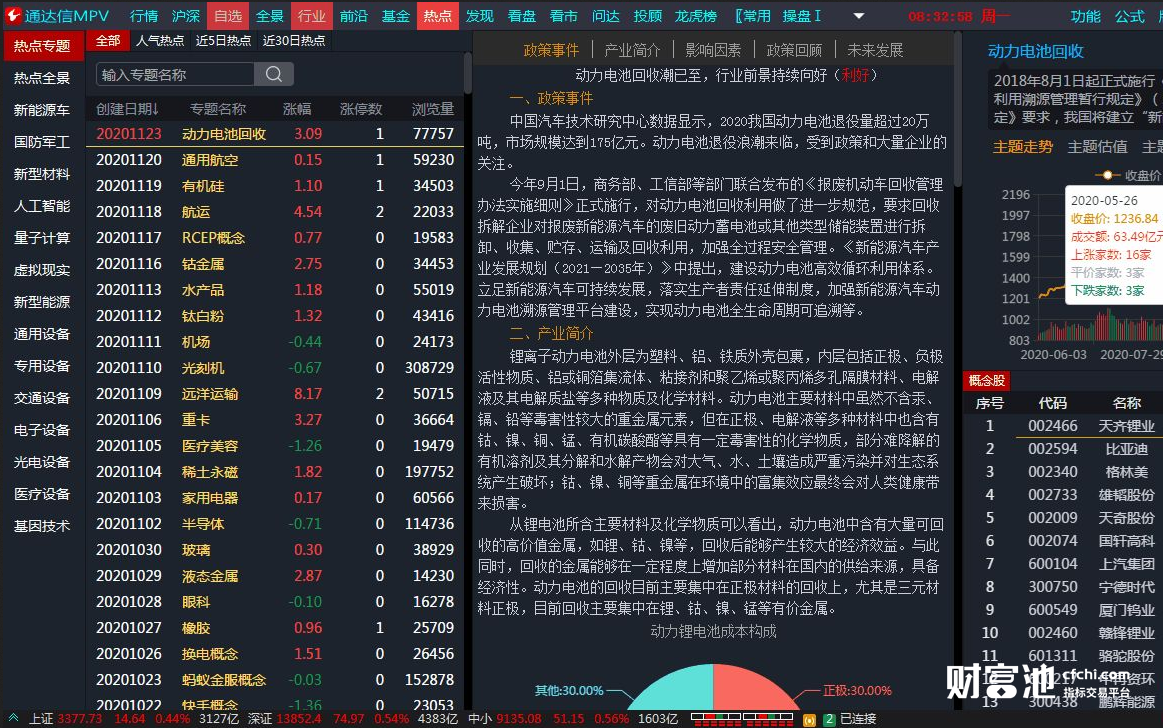This screenshot has width=1163, height=728.
Task: Open the 前沿 menu
Action: tap(354, 16)
